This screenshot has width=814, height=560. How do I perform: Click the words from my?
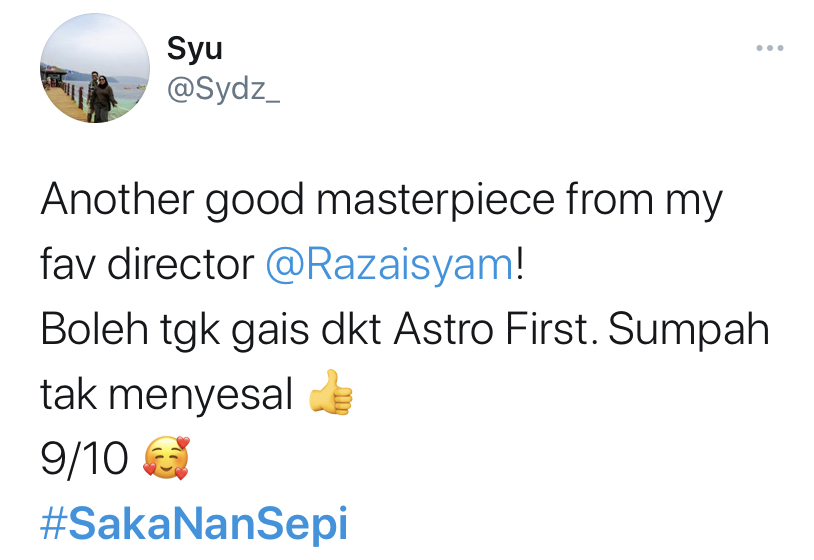point(644,201)
